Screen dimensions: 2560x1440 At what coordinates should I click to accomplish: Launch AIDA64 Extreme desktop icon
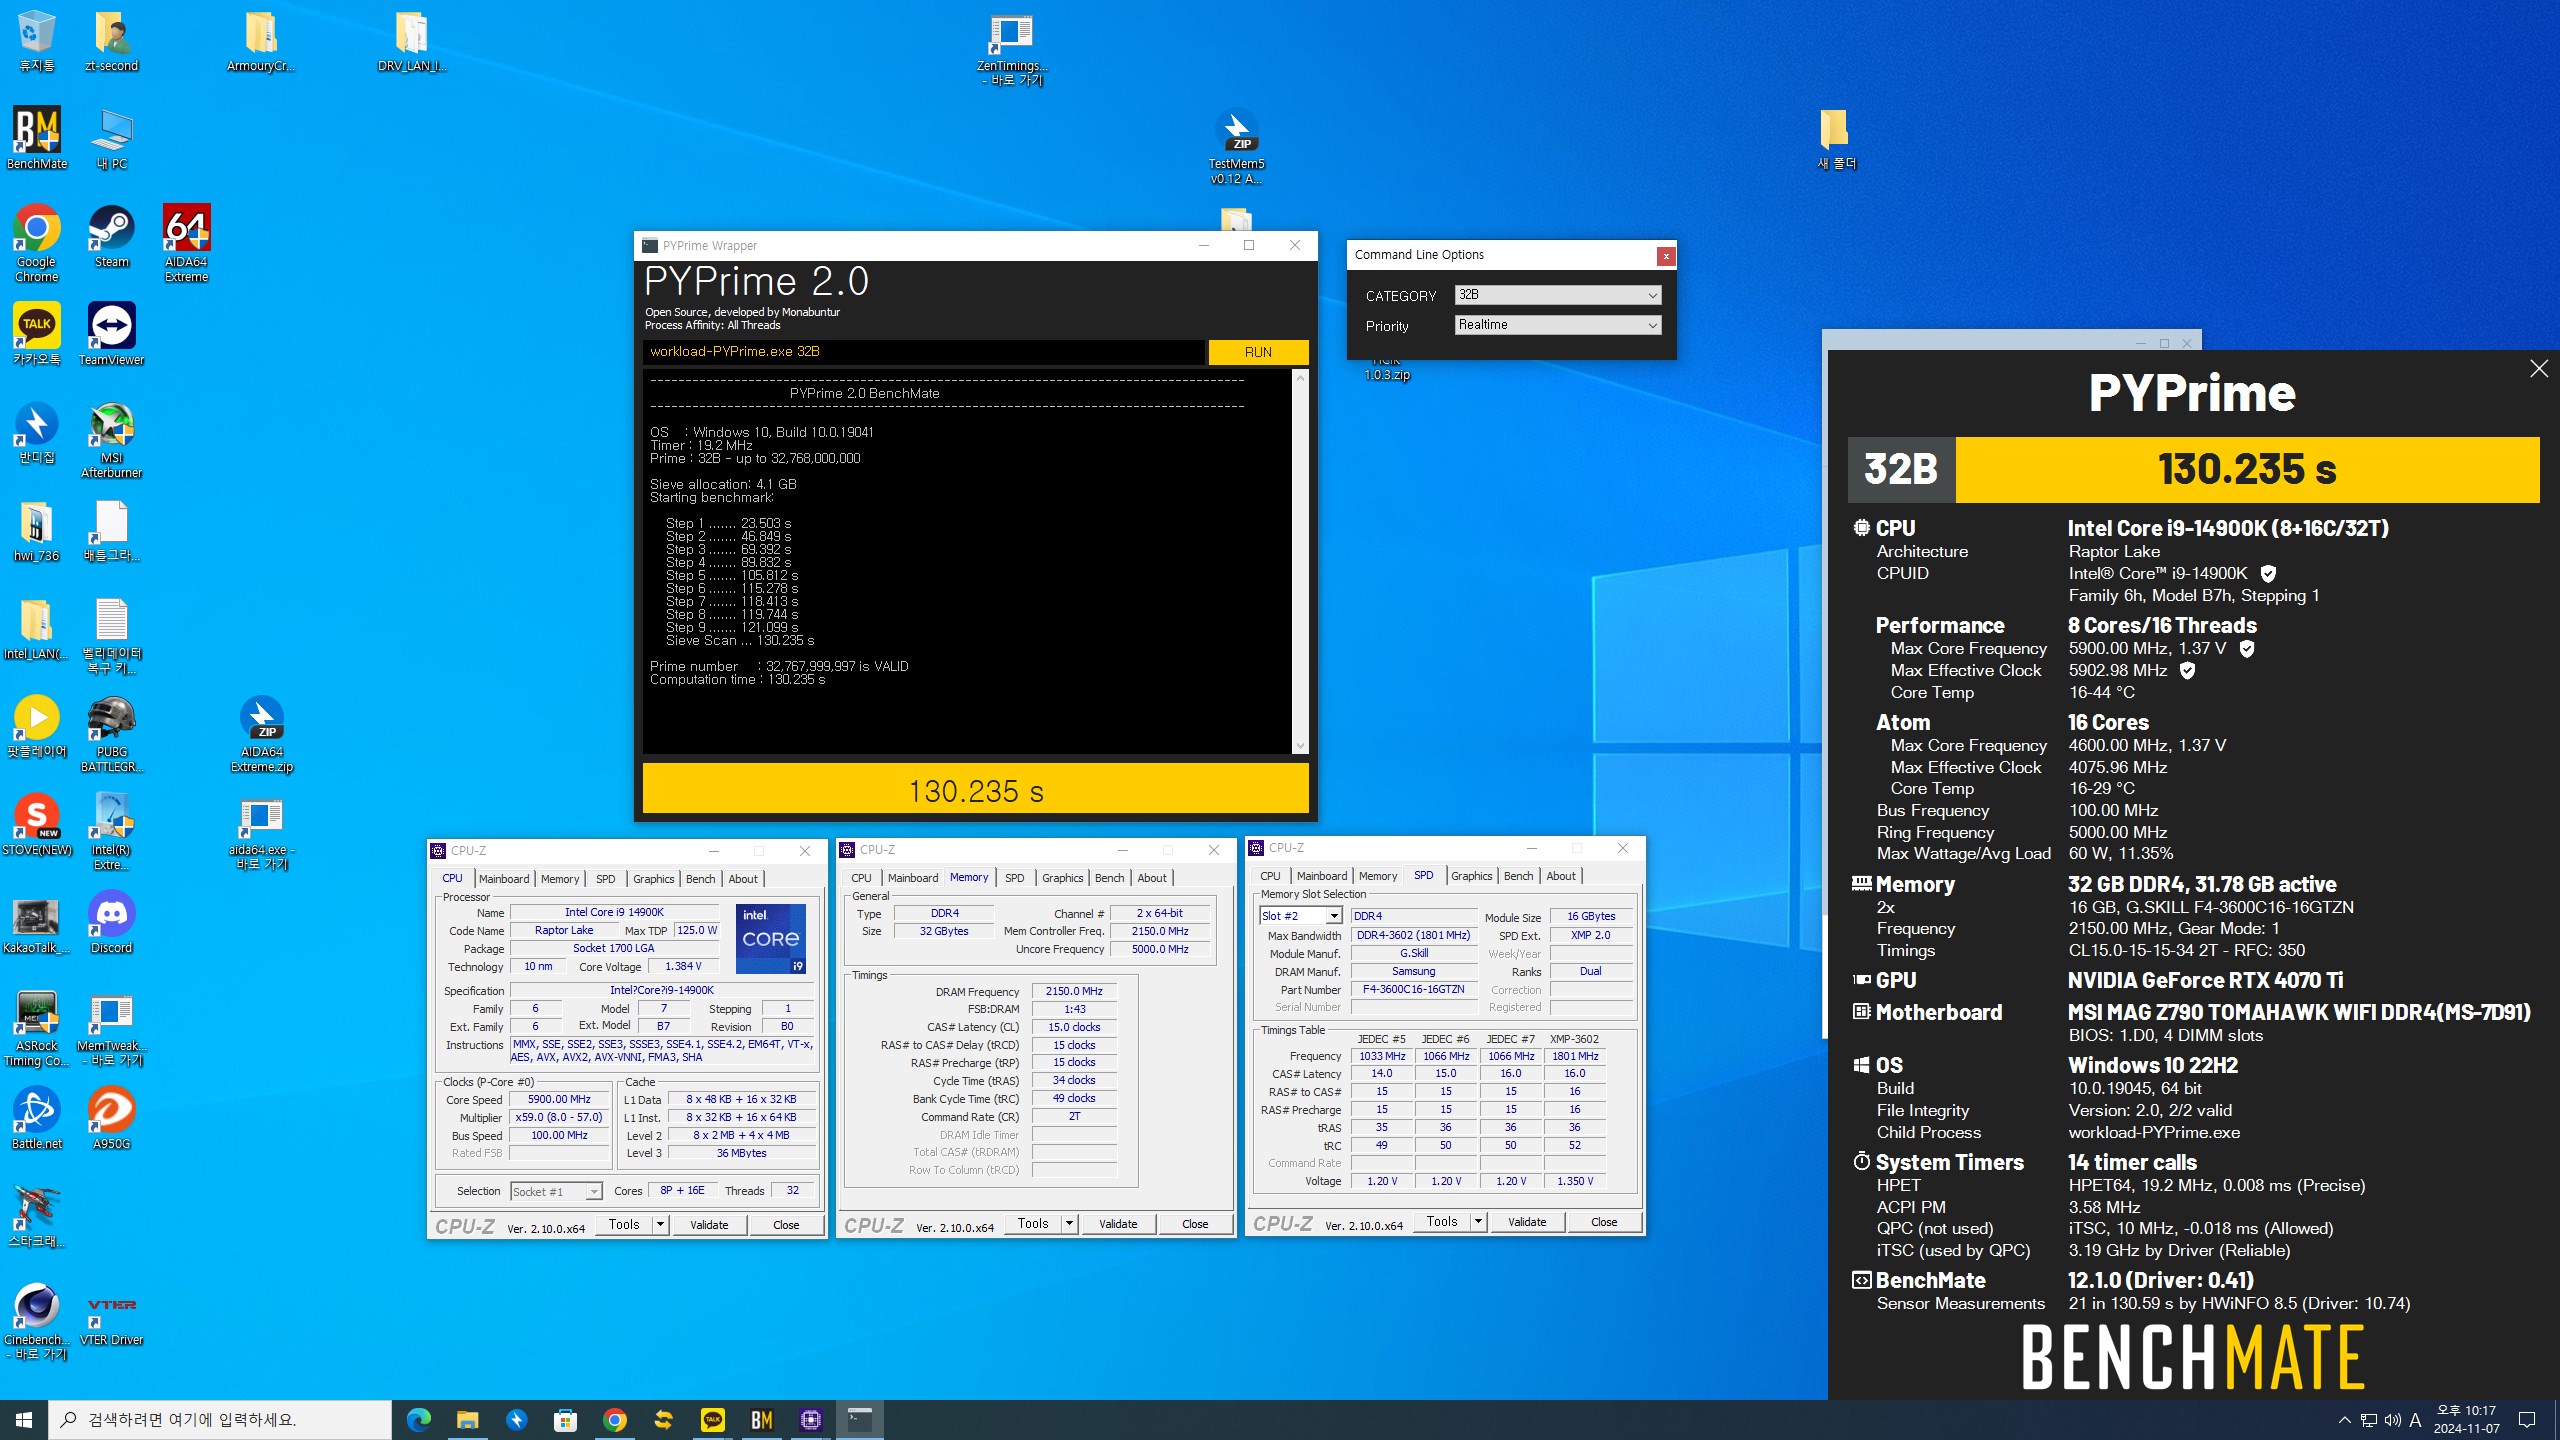(186, 243)
